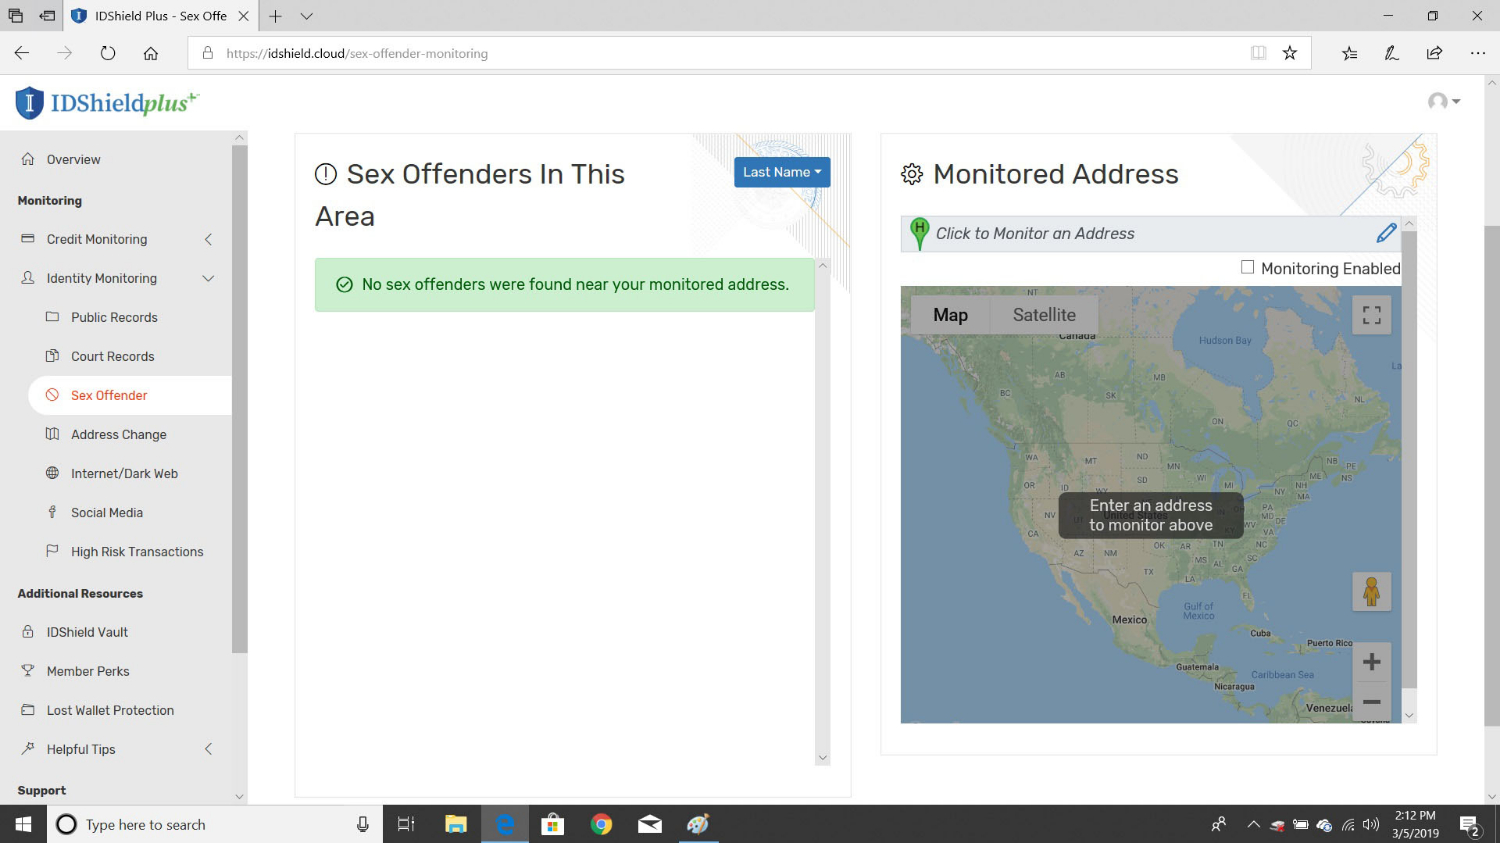Switch map to Map view

tap(950, 315)
